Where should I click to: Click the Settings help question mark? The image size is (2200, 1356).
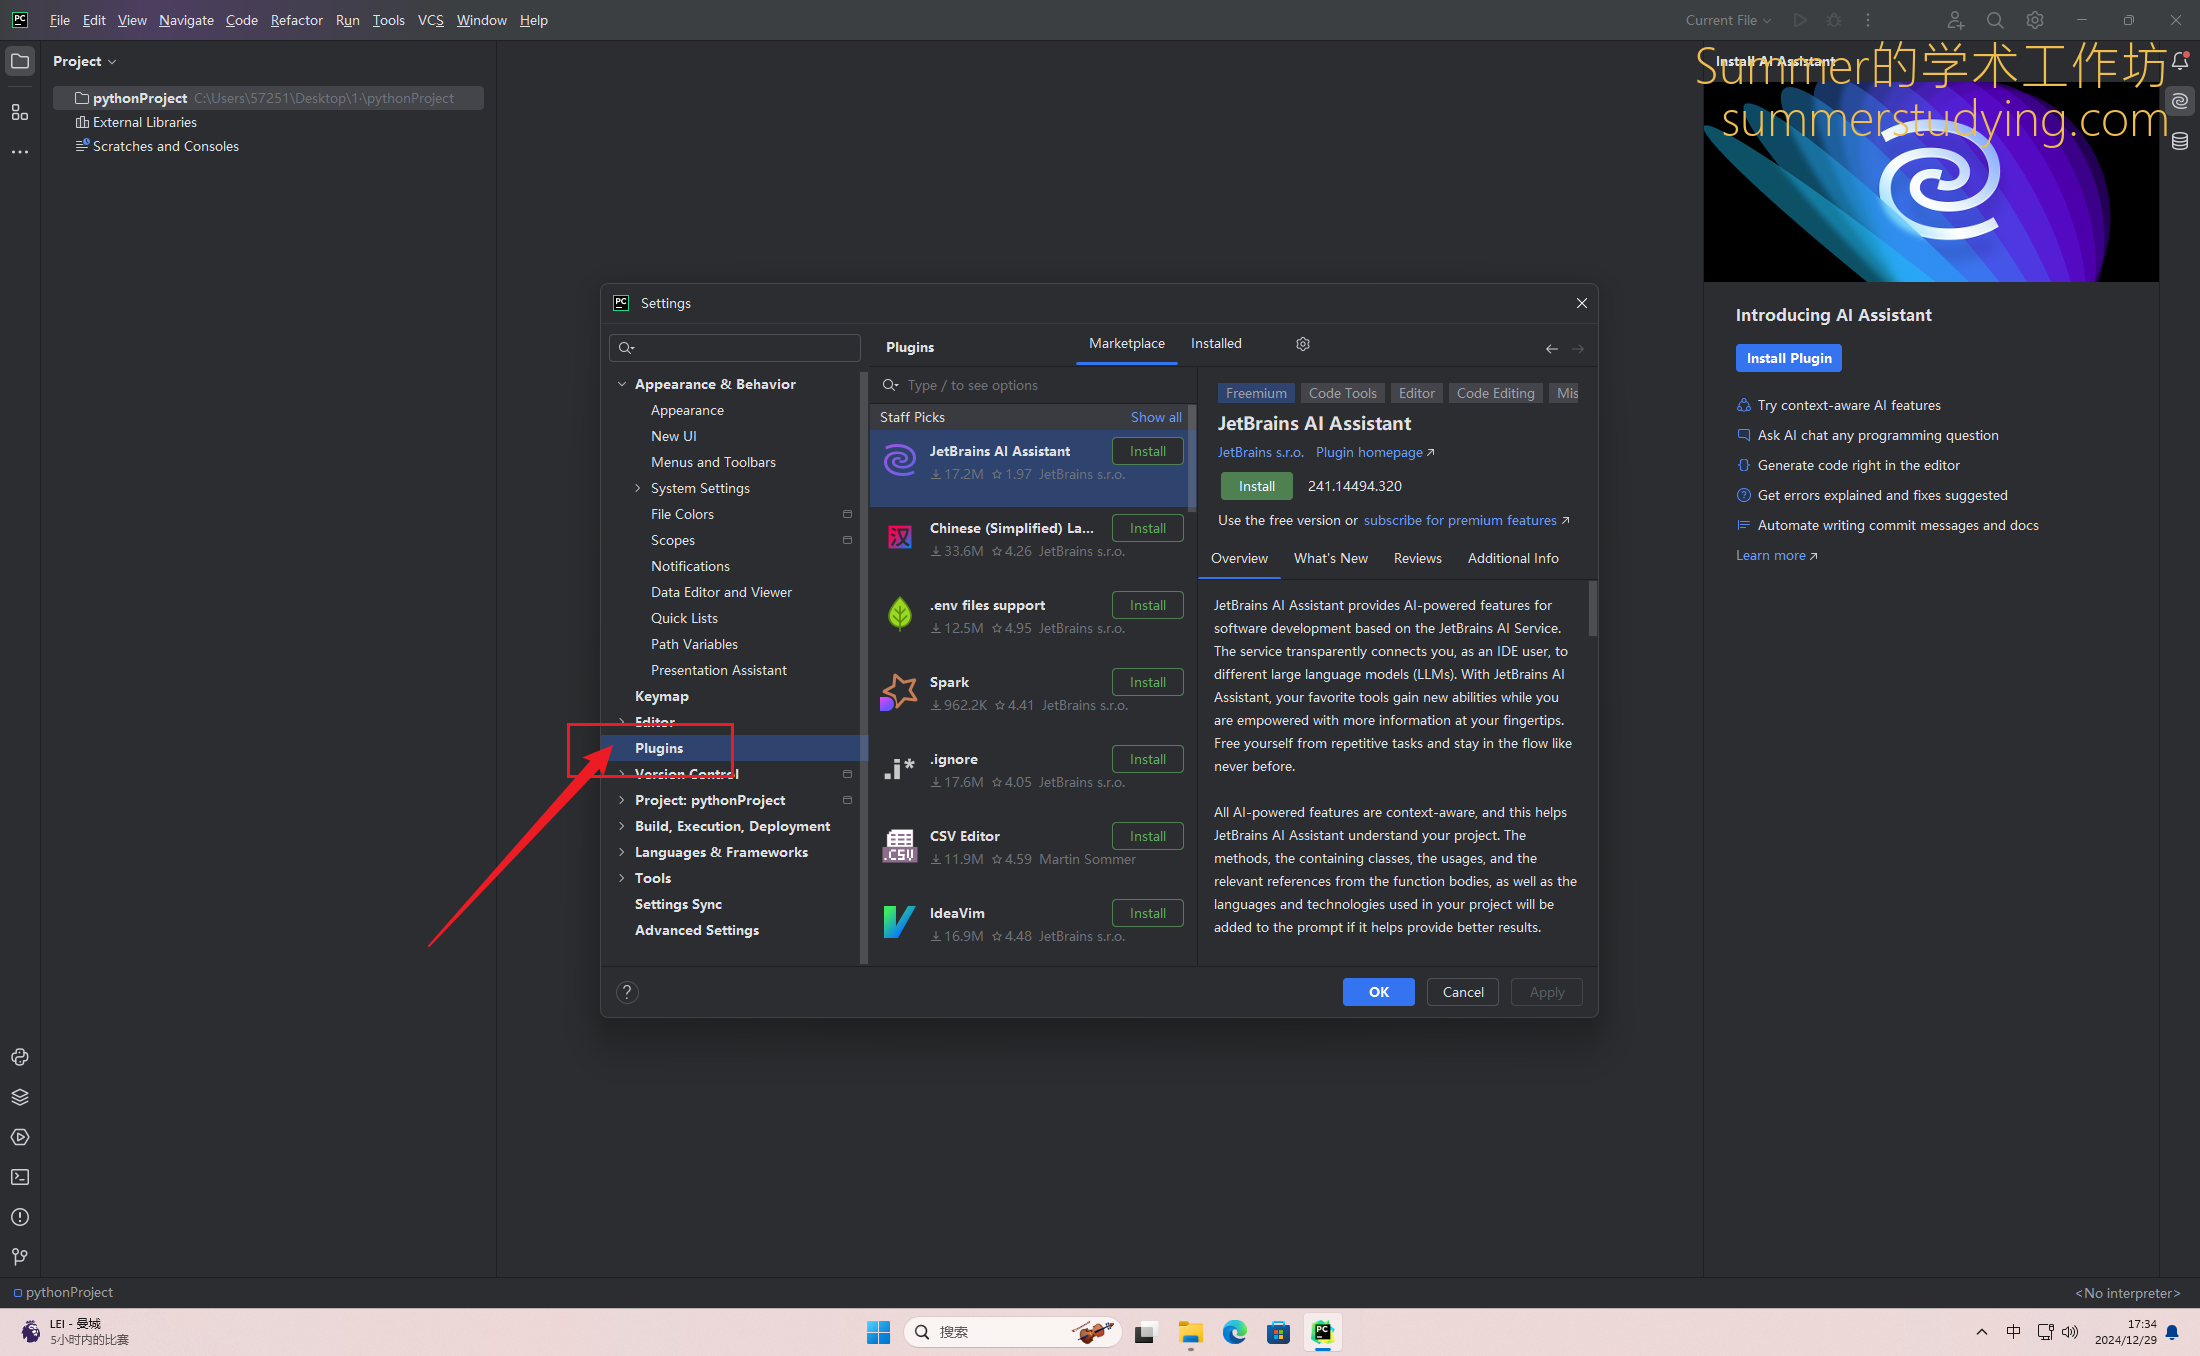627,992
